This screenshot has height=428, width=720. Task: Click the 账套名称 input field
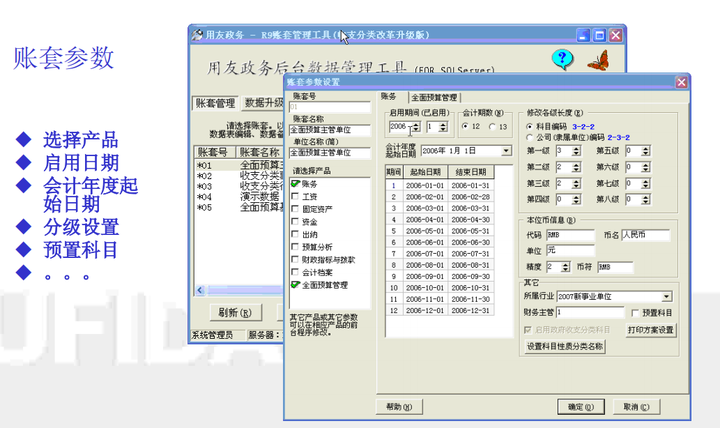click(330, 130)
